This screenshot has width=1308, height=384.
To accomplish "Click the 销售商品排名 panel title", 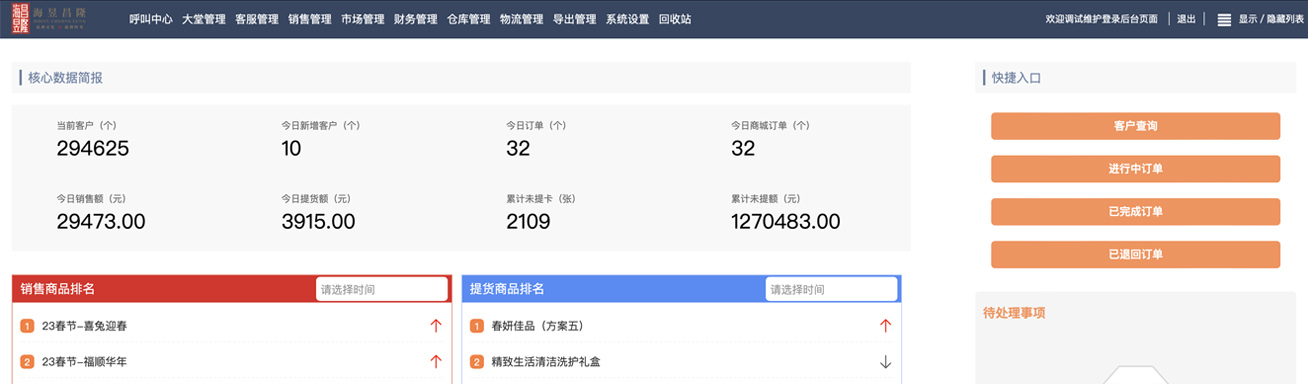I will [x=58, y=289].
